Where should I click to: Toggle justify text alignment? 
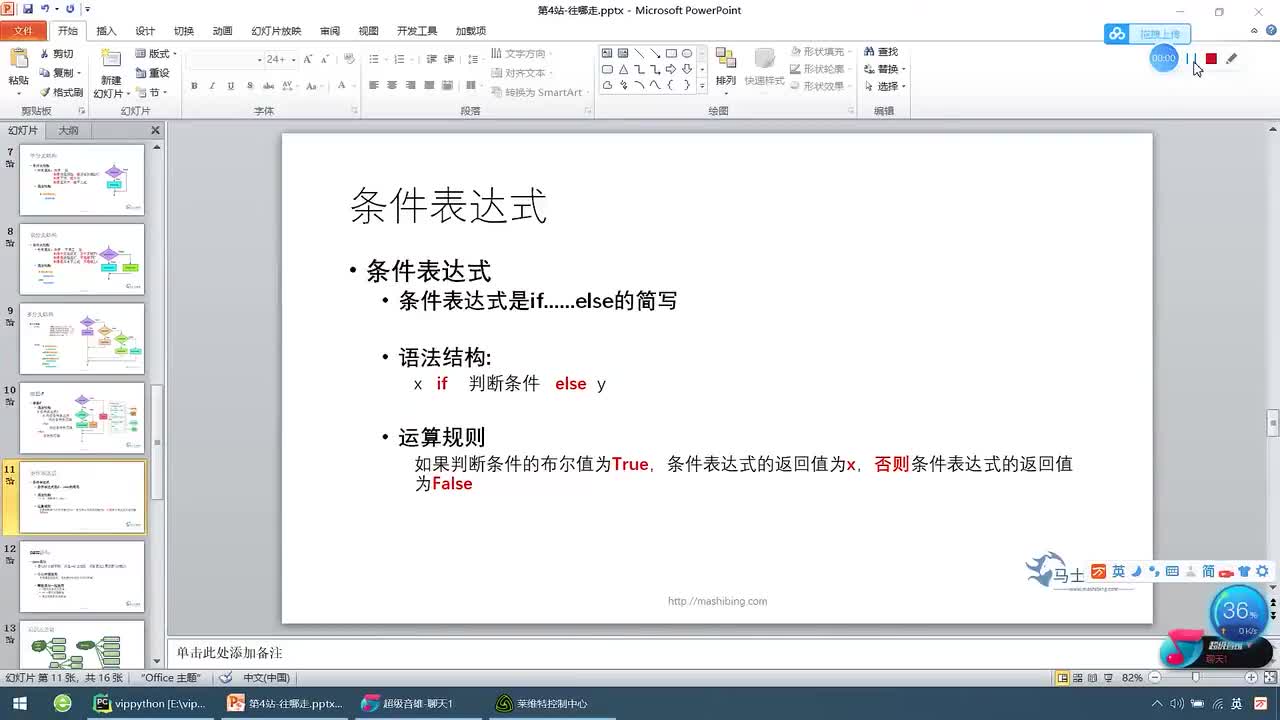point(430,85)
